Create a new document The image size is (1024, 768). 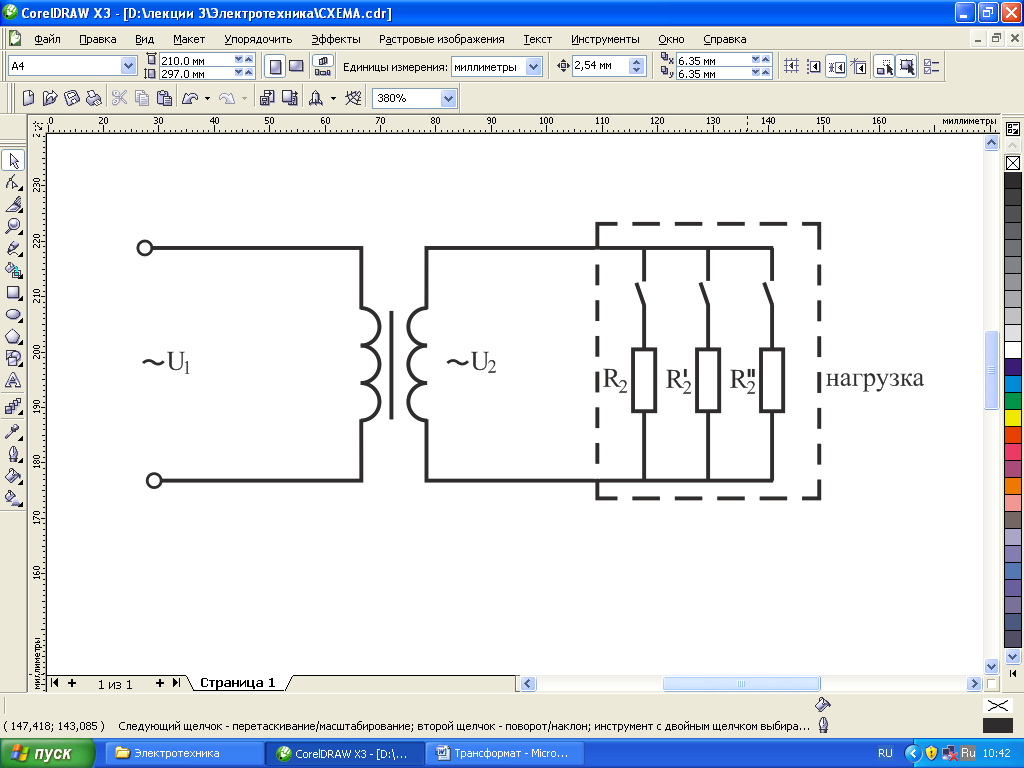pos(28,98)
